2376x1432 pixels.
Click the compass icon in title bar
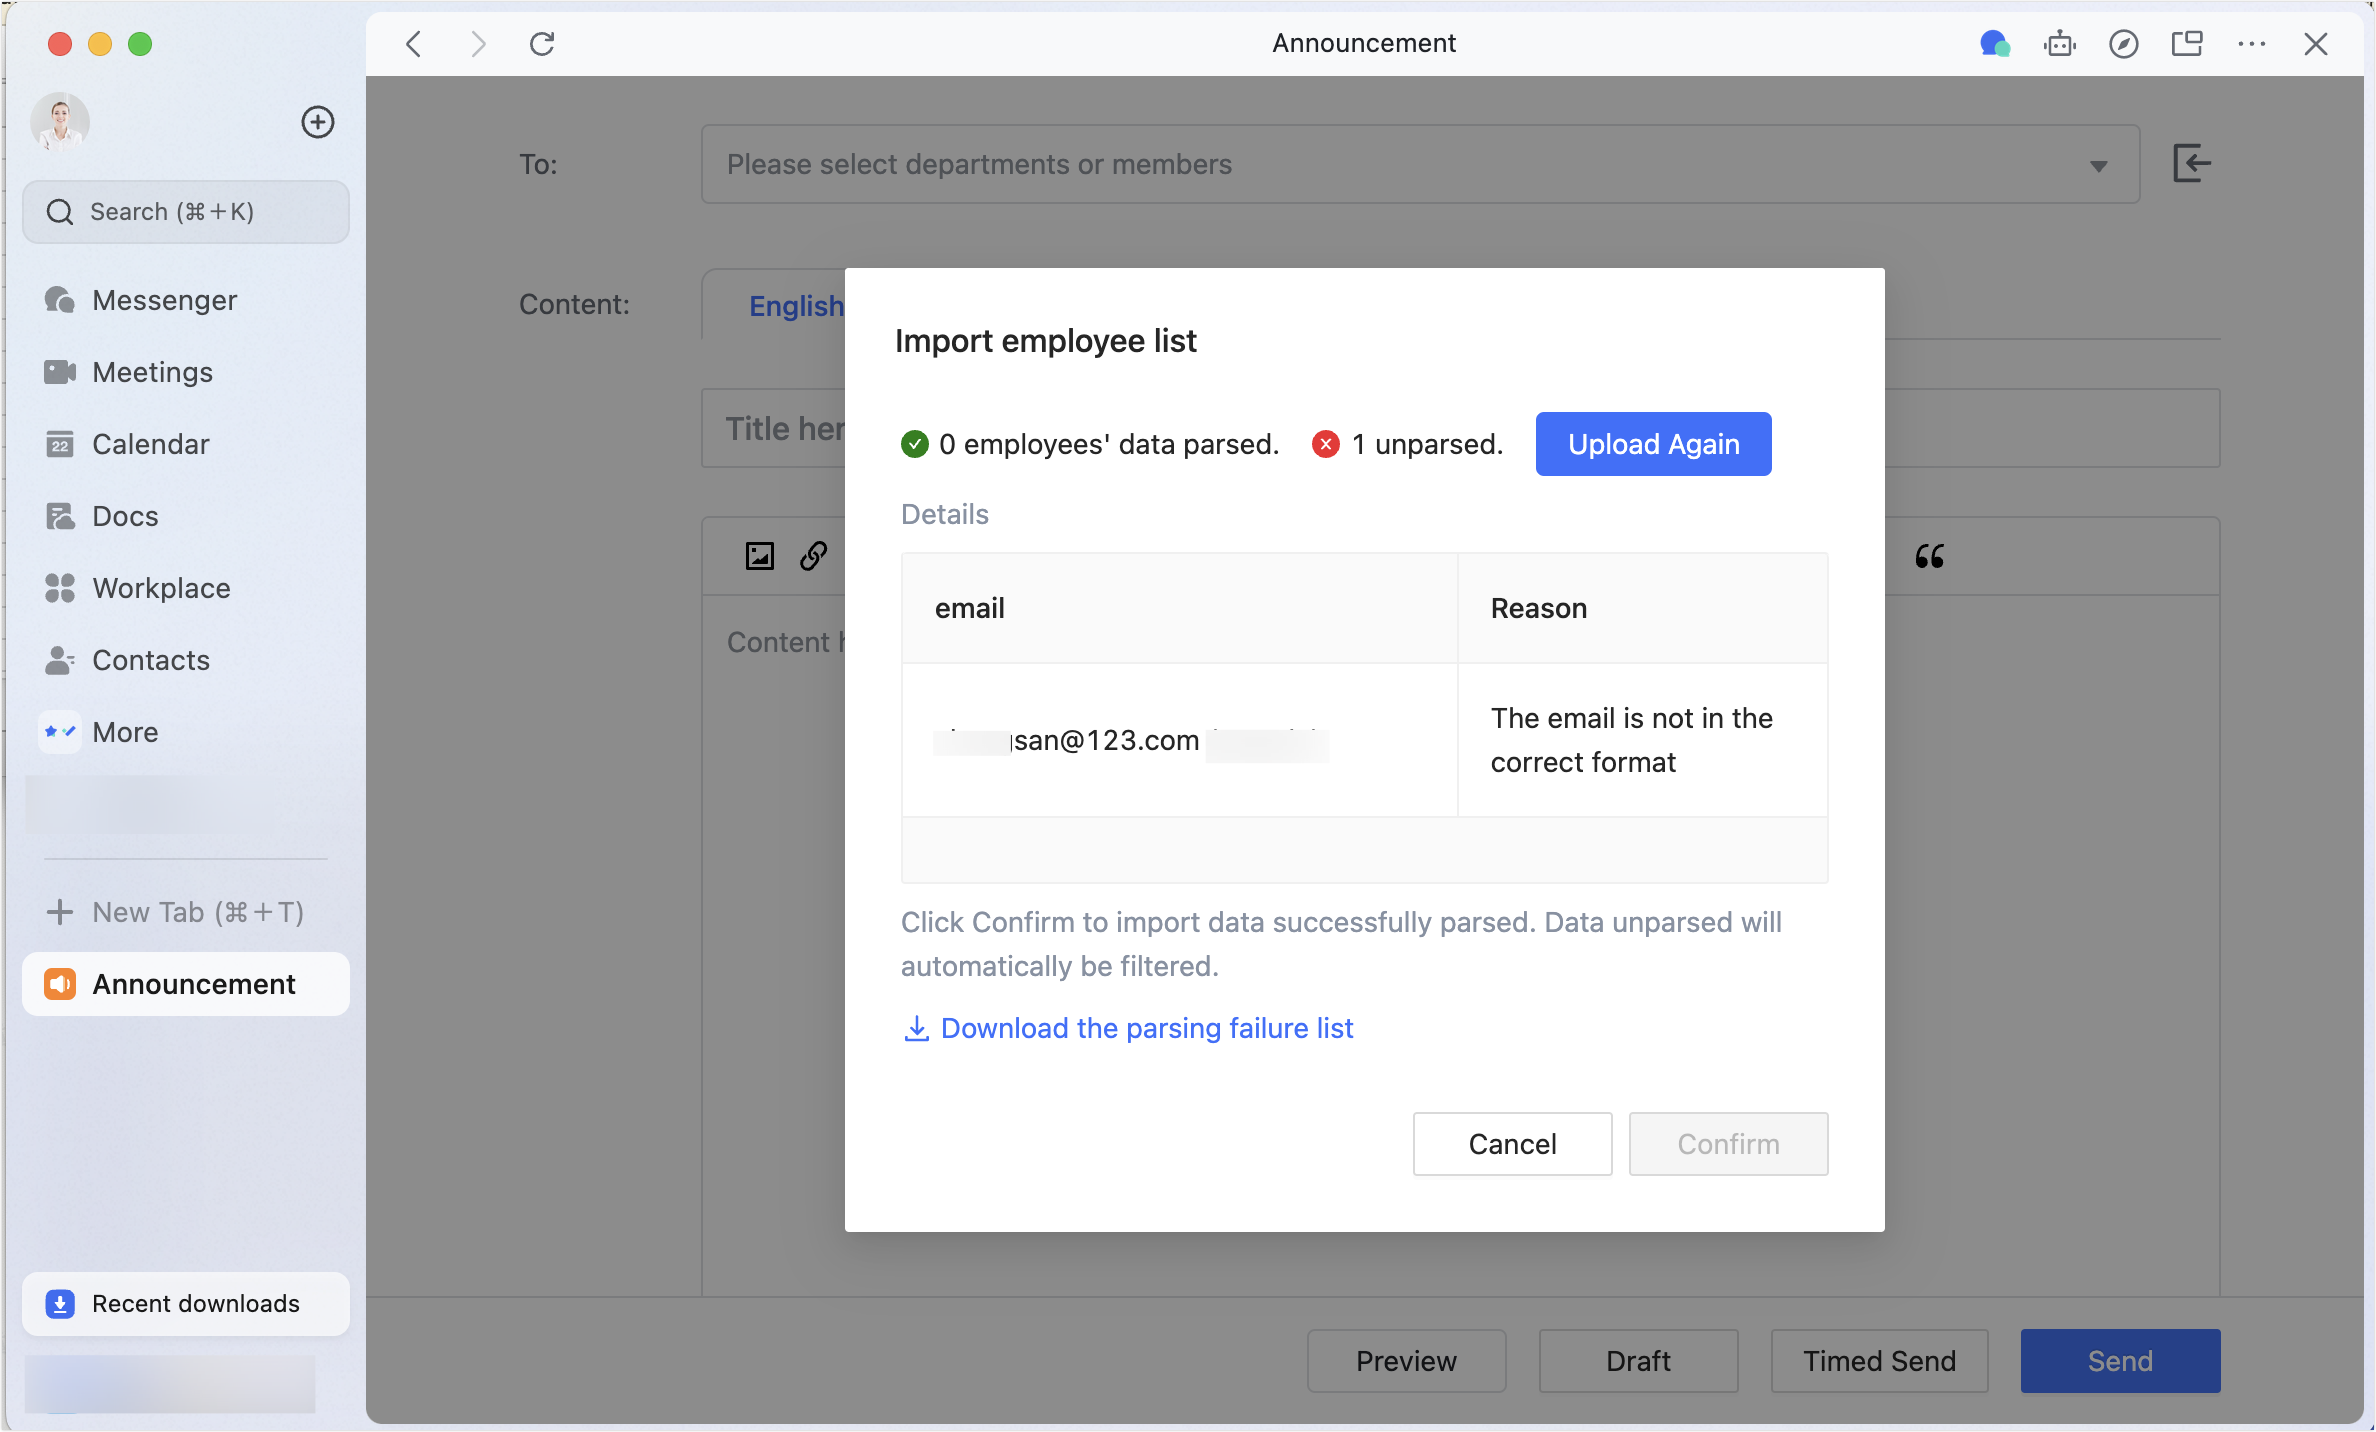2123,44
